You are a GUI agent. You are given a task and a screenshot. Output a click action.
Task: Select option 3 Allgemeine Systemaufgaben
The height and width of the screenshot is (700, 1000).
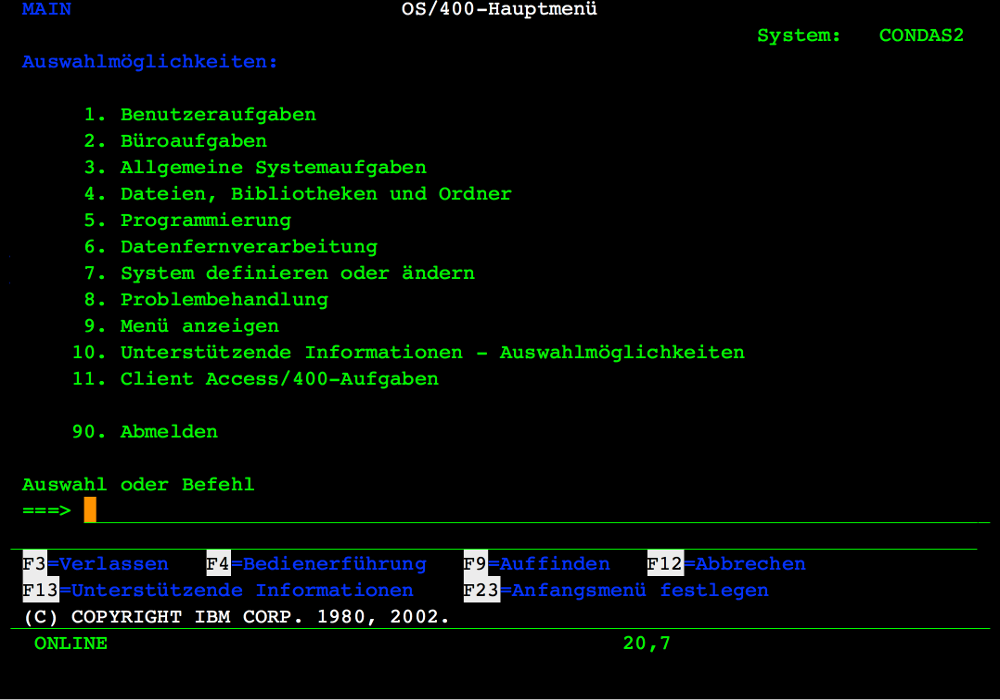tap(256, 168)
